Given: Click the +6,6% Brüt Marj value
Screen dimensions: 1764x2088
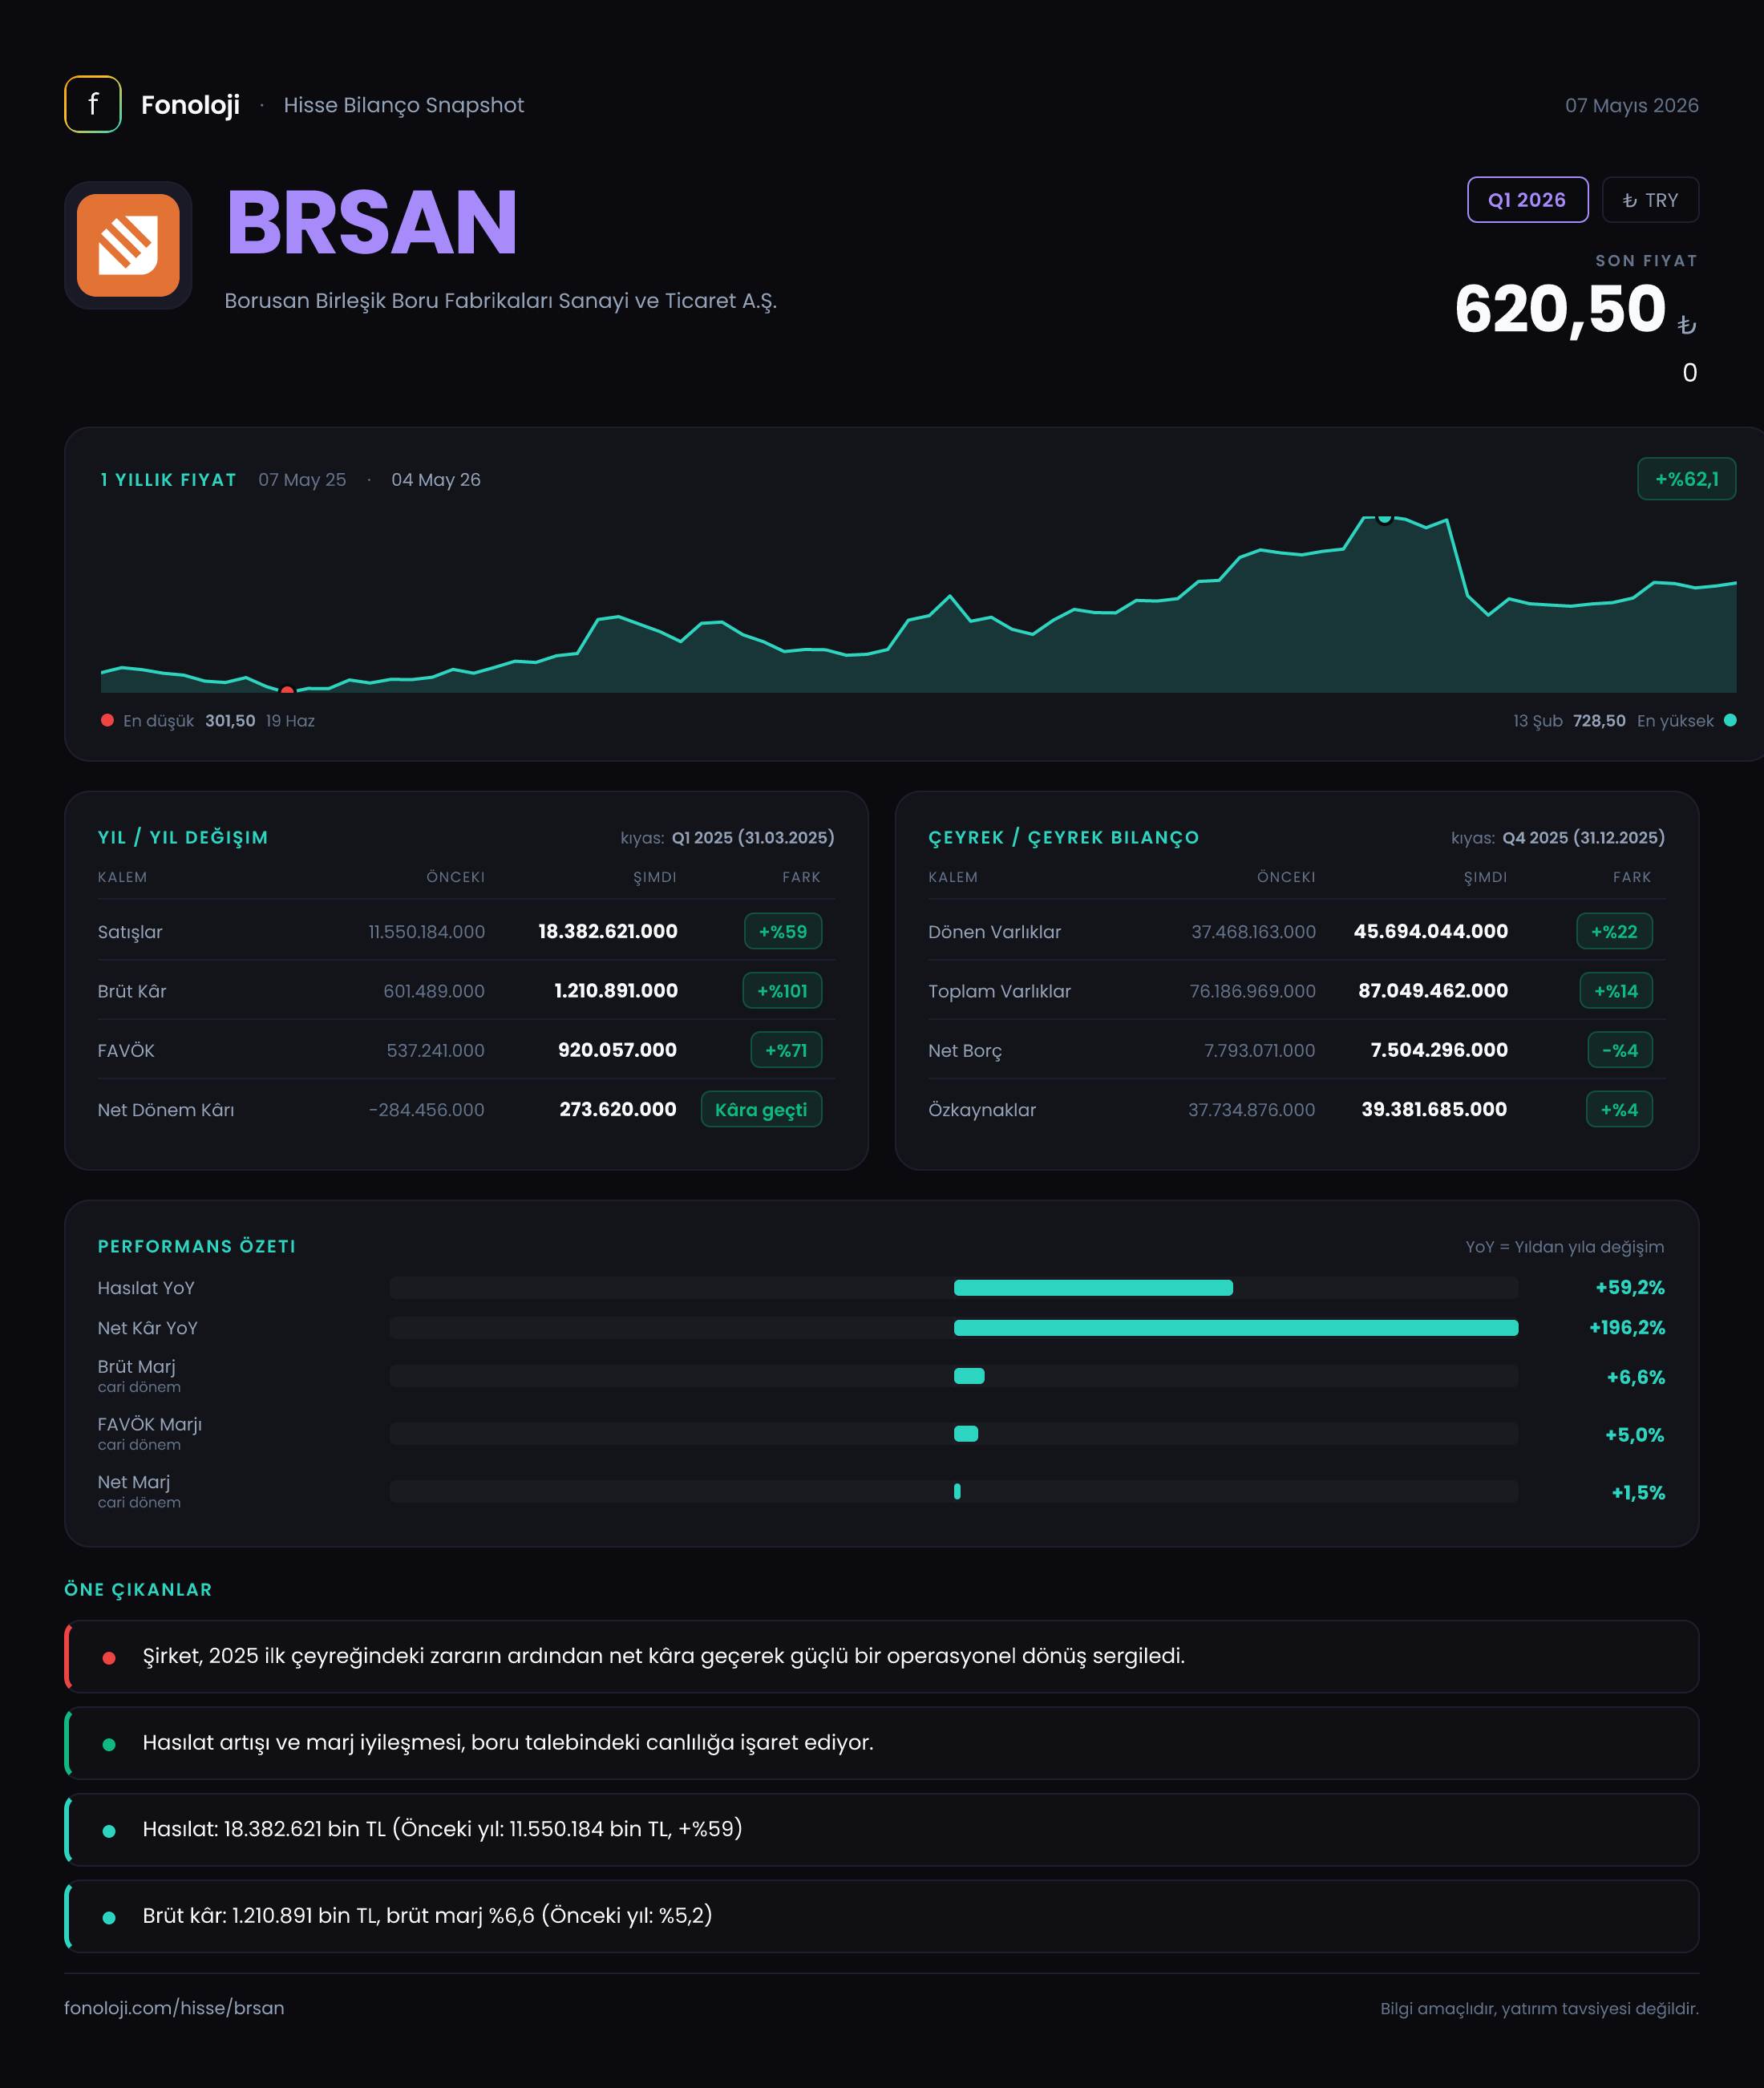Looking at the screenshot, I should pos(1636,1377).
